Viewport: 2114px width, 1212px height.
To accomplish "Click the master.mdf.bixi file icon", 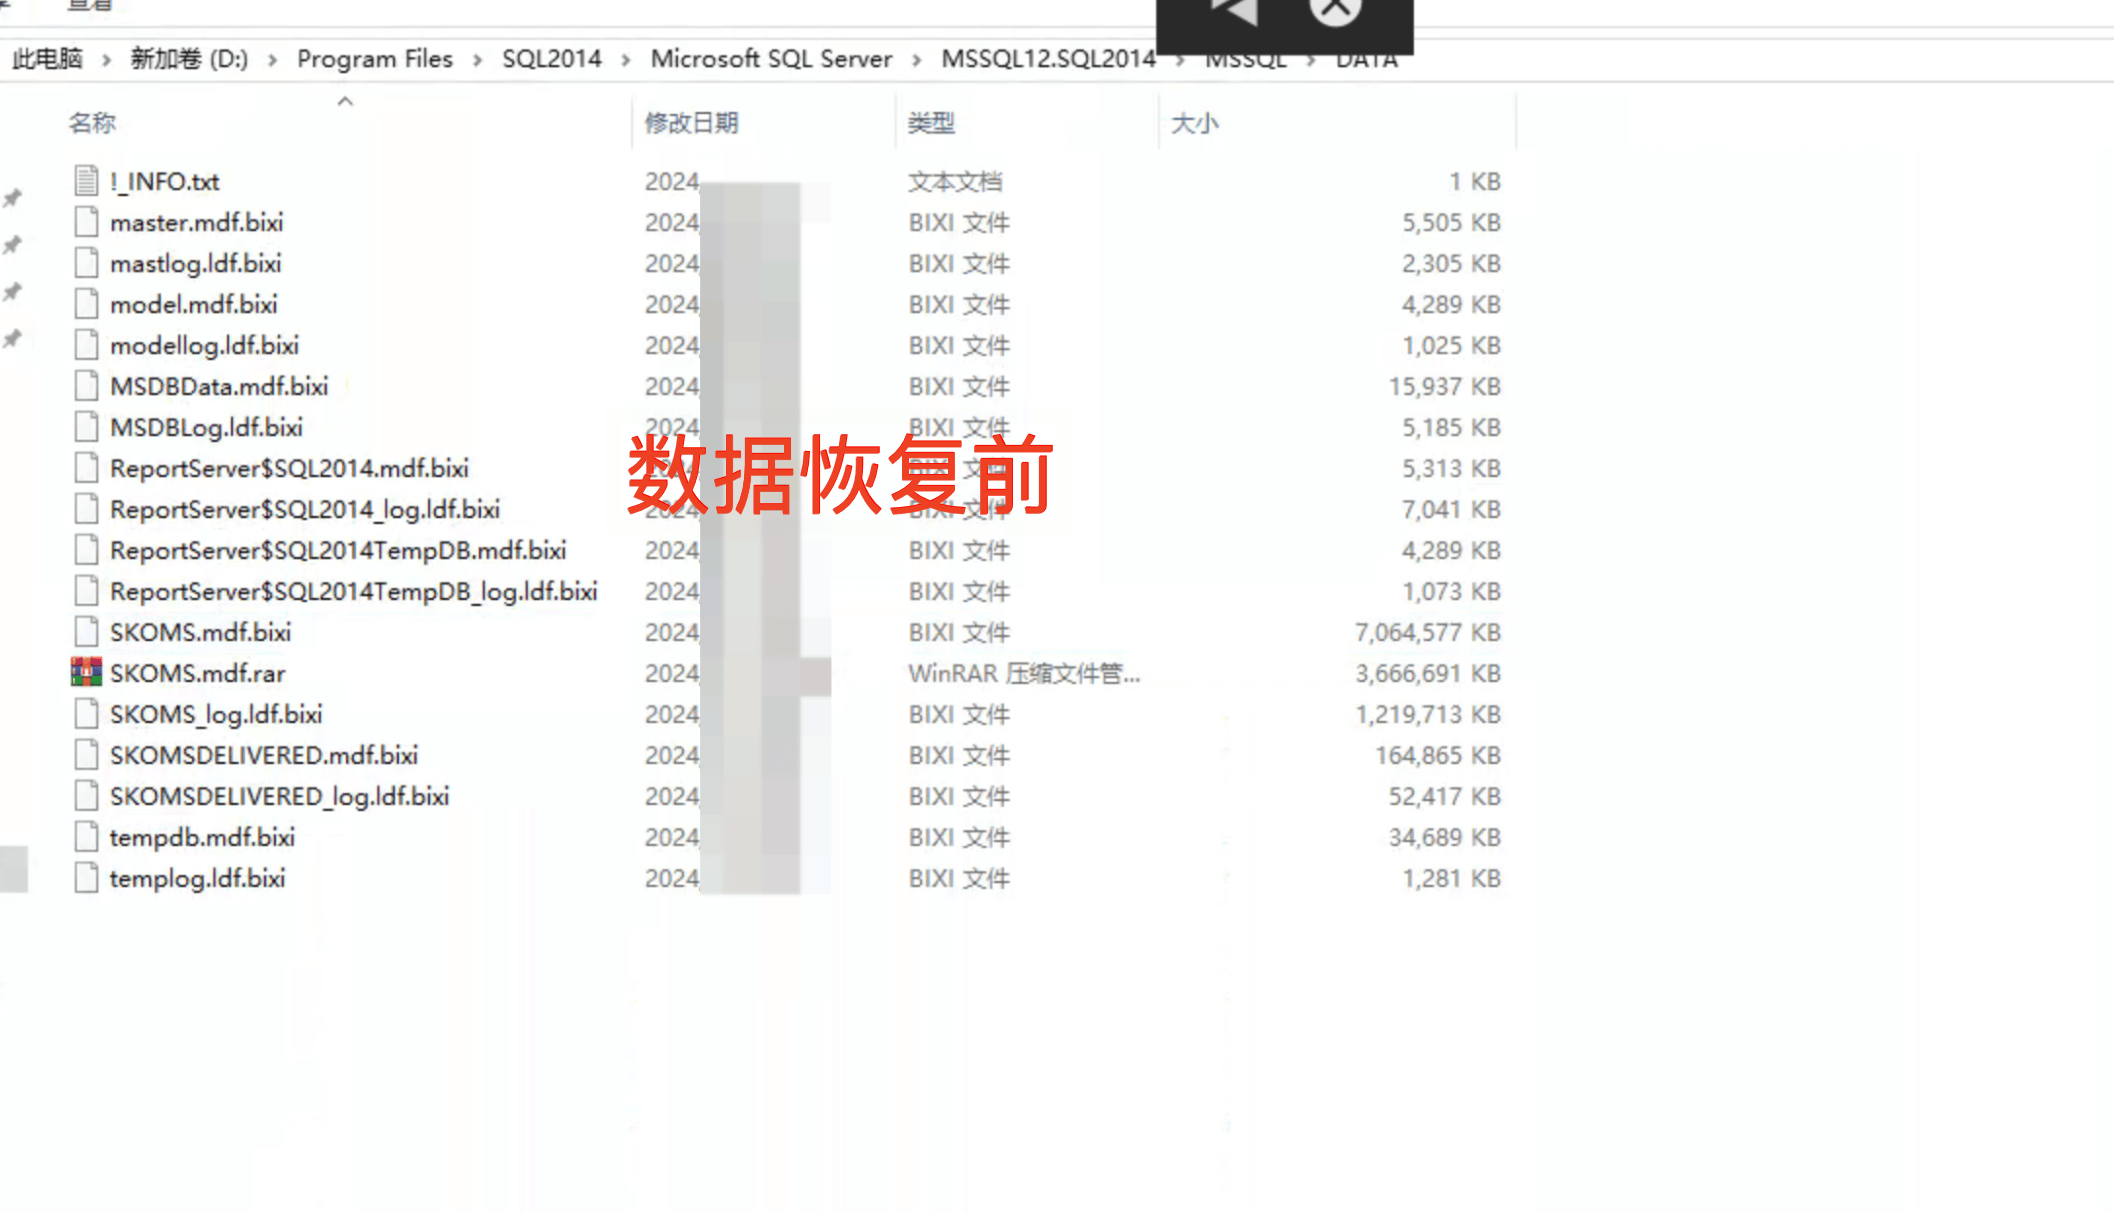I will 86,222.
